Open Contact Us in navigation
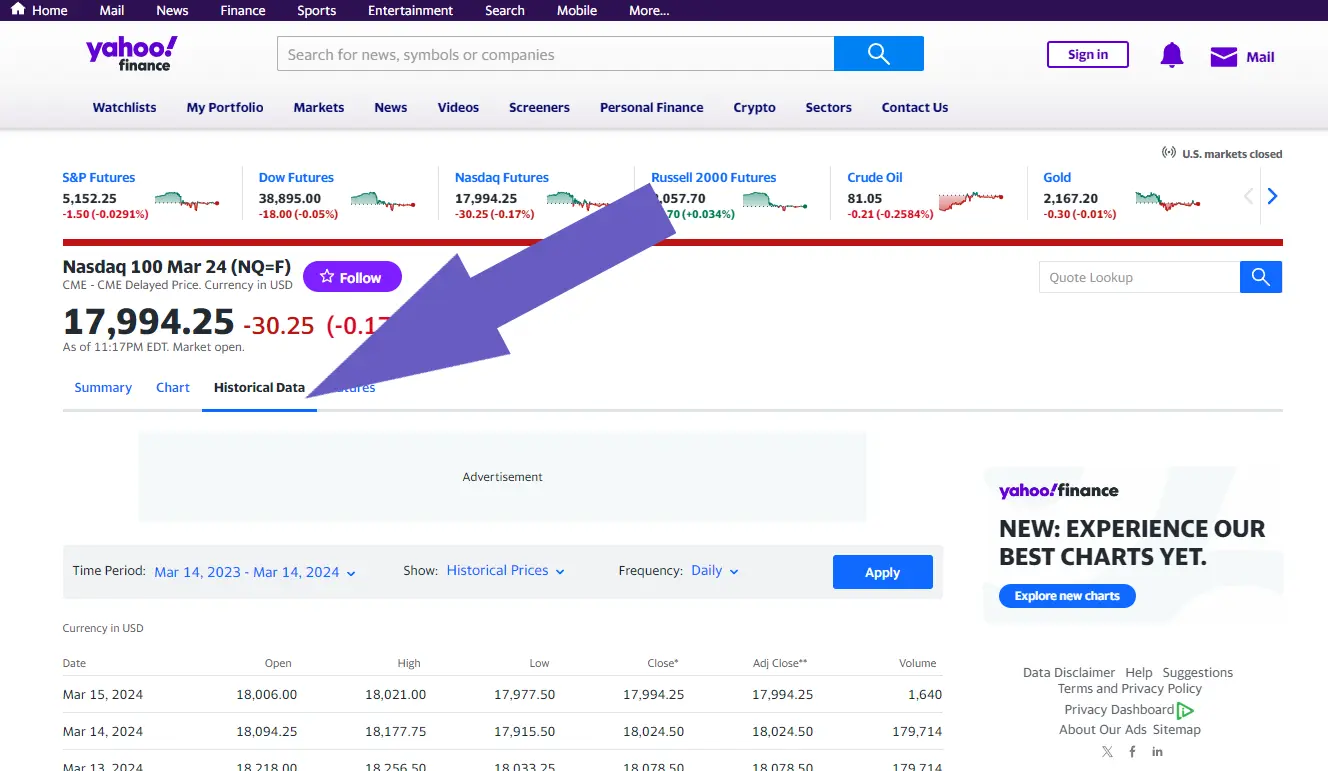This screenshot has width=1328, height=771. pyautogui.click(x=914, y=107)
